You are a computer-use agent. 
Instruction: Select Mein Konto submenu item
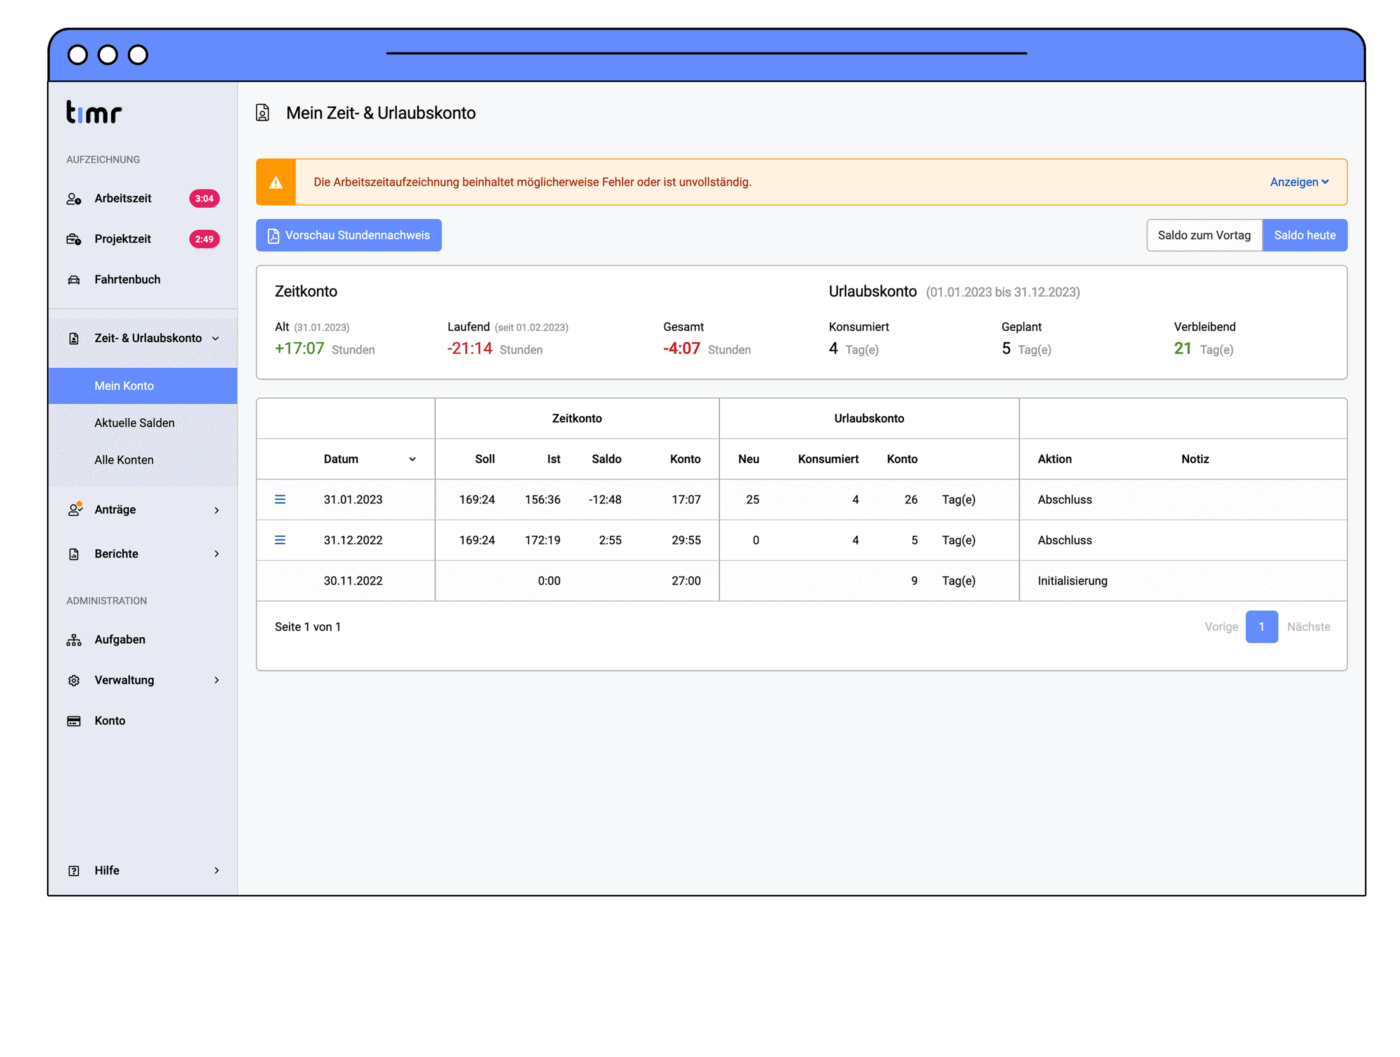pos(143,386)
